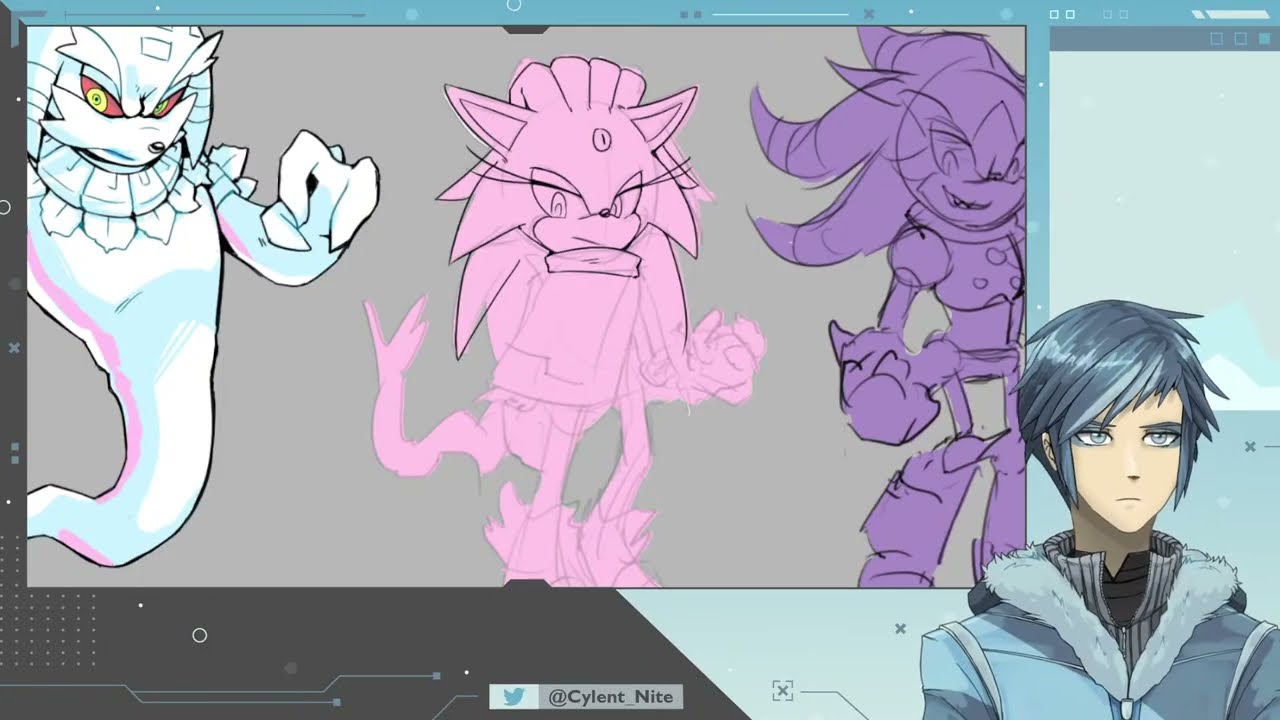Click the Twitter bird icon

point(513,697)
